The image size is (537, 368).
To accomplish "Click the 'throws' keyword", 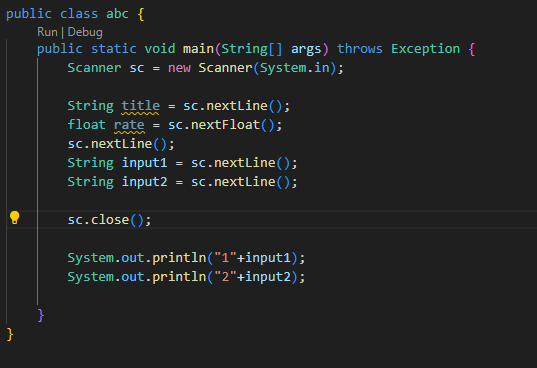I will (360, 49).
